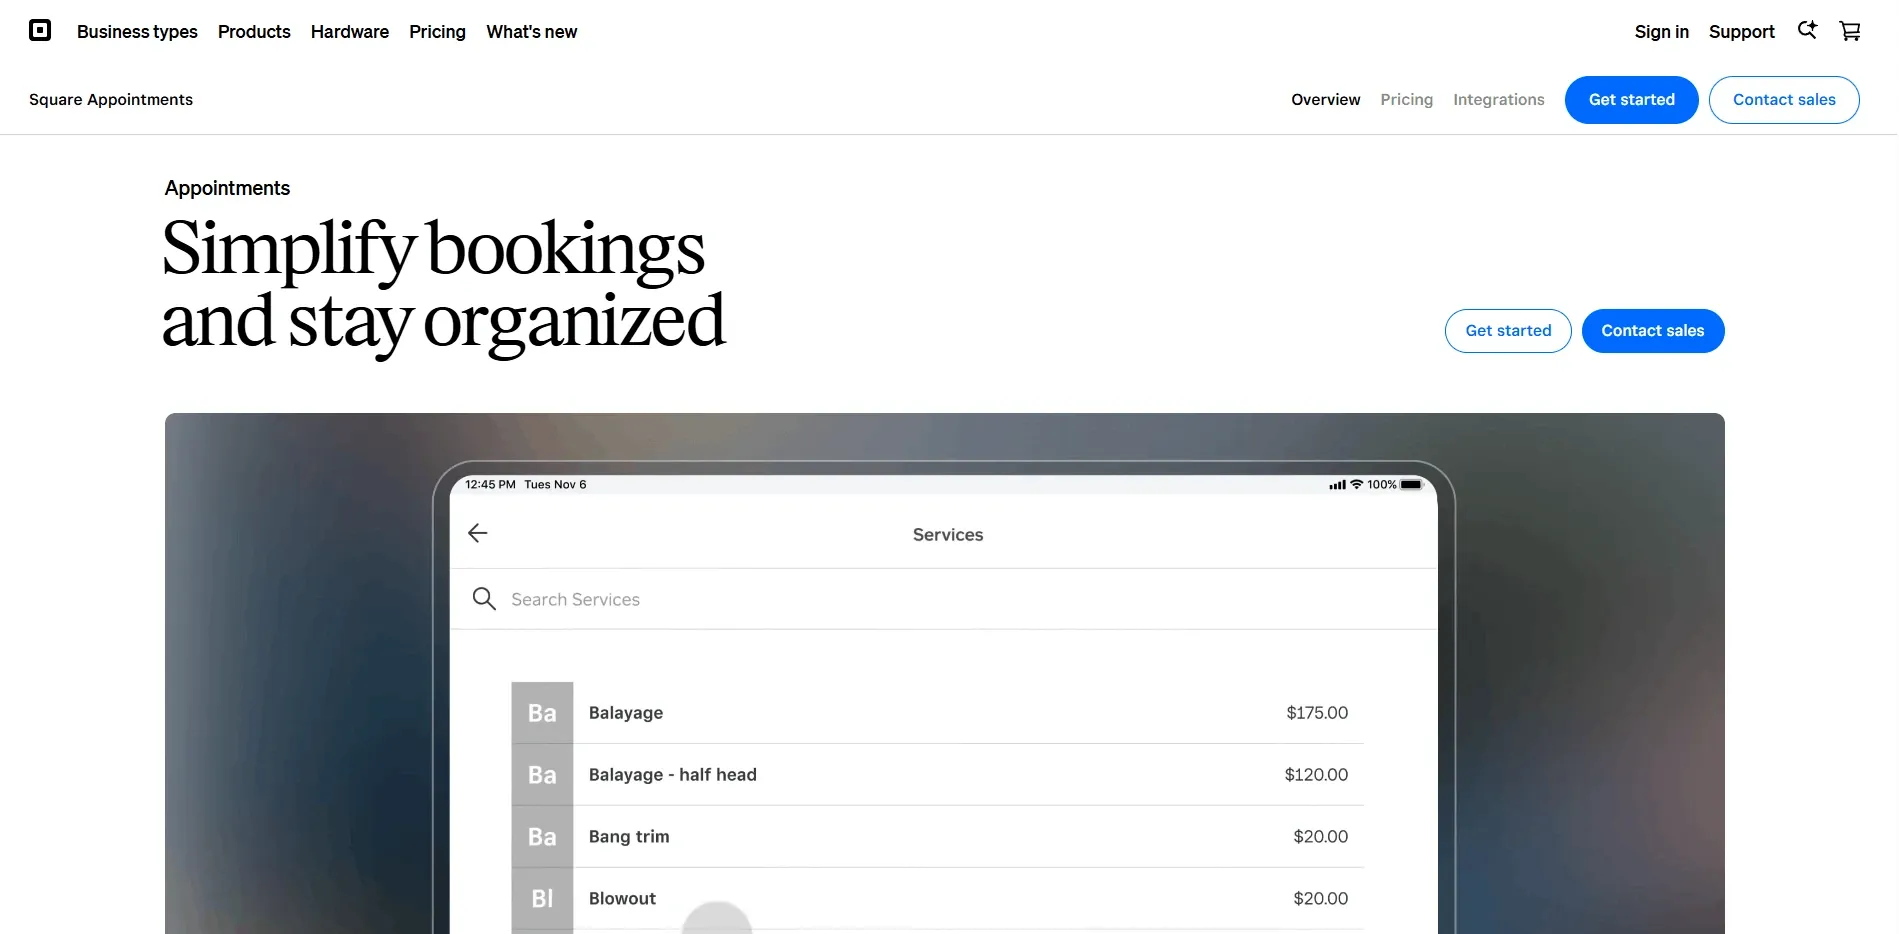1899x934 pixels.
Task: Click the battery icon in tablet status bar
Action: (1411, 485)
